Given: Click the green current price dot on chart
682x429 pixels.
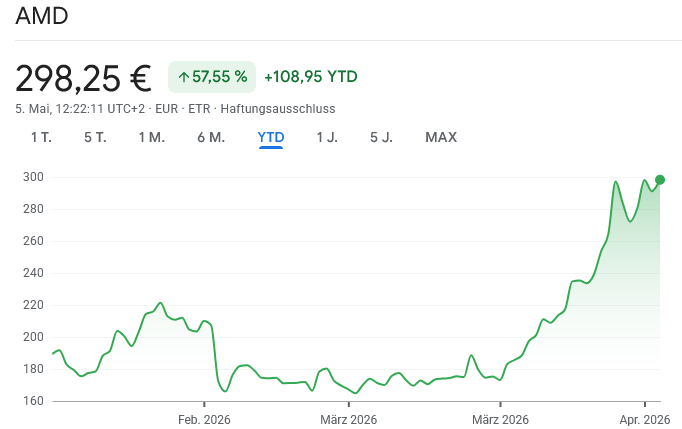Looking at the screenshot, I should click(660, 180).
